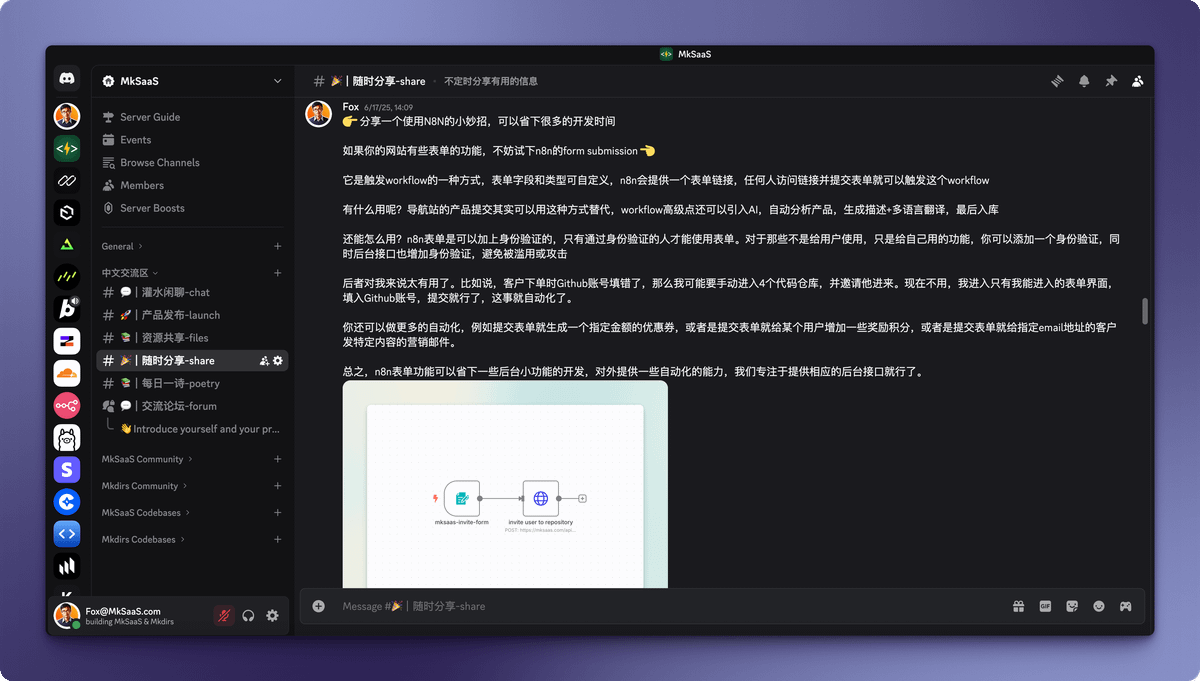Open Events
The width and height of the screenshot is (1200, 681).
pyautogui.click(x=192, y=140)
